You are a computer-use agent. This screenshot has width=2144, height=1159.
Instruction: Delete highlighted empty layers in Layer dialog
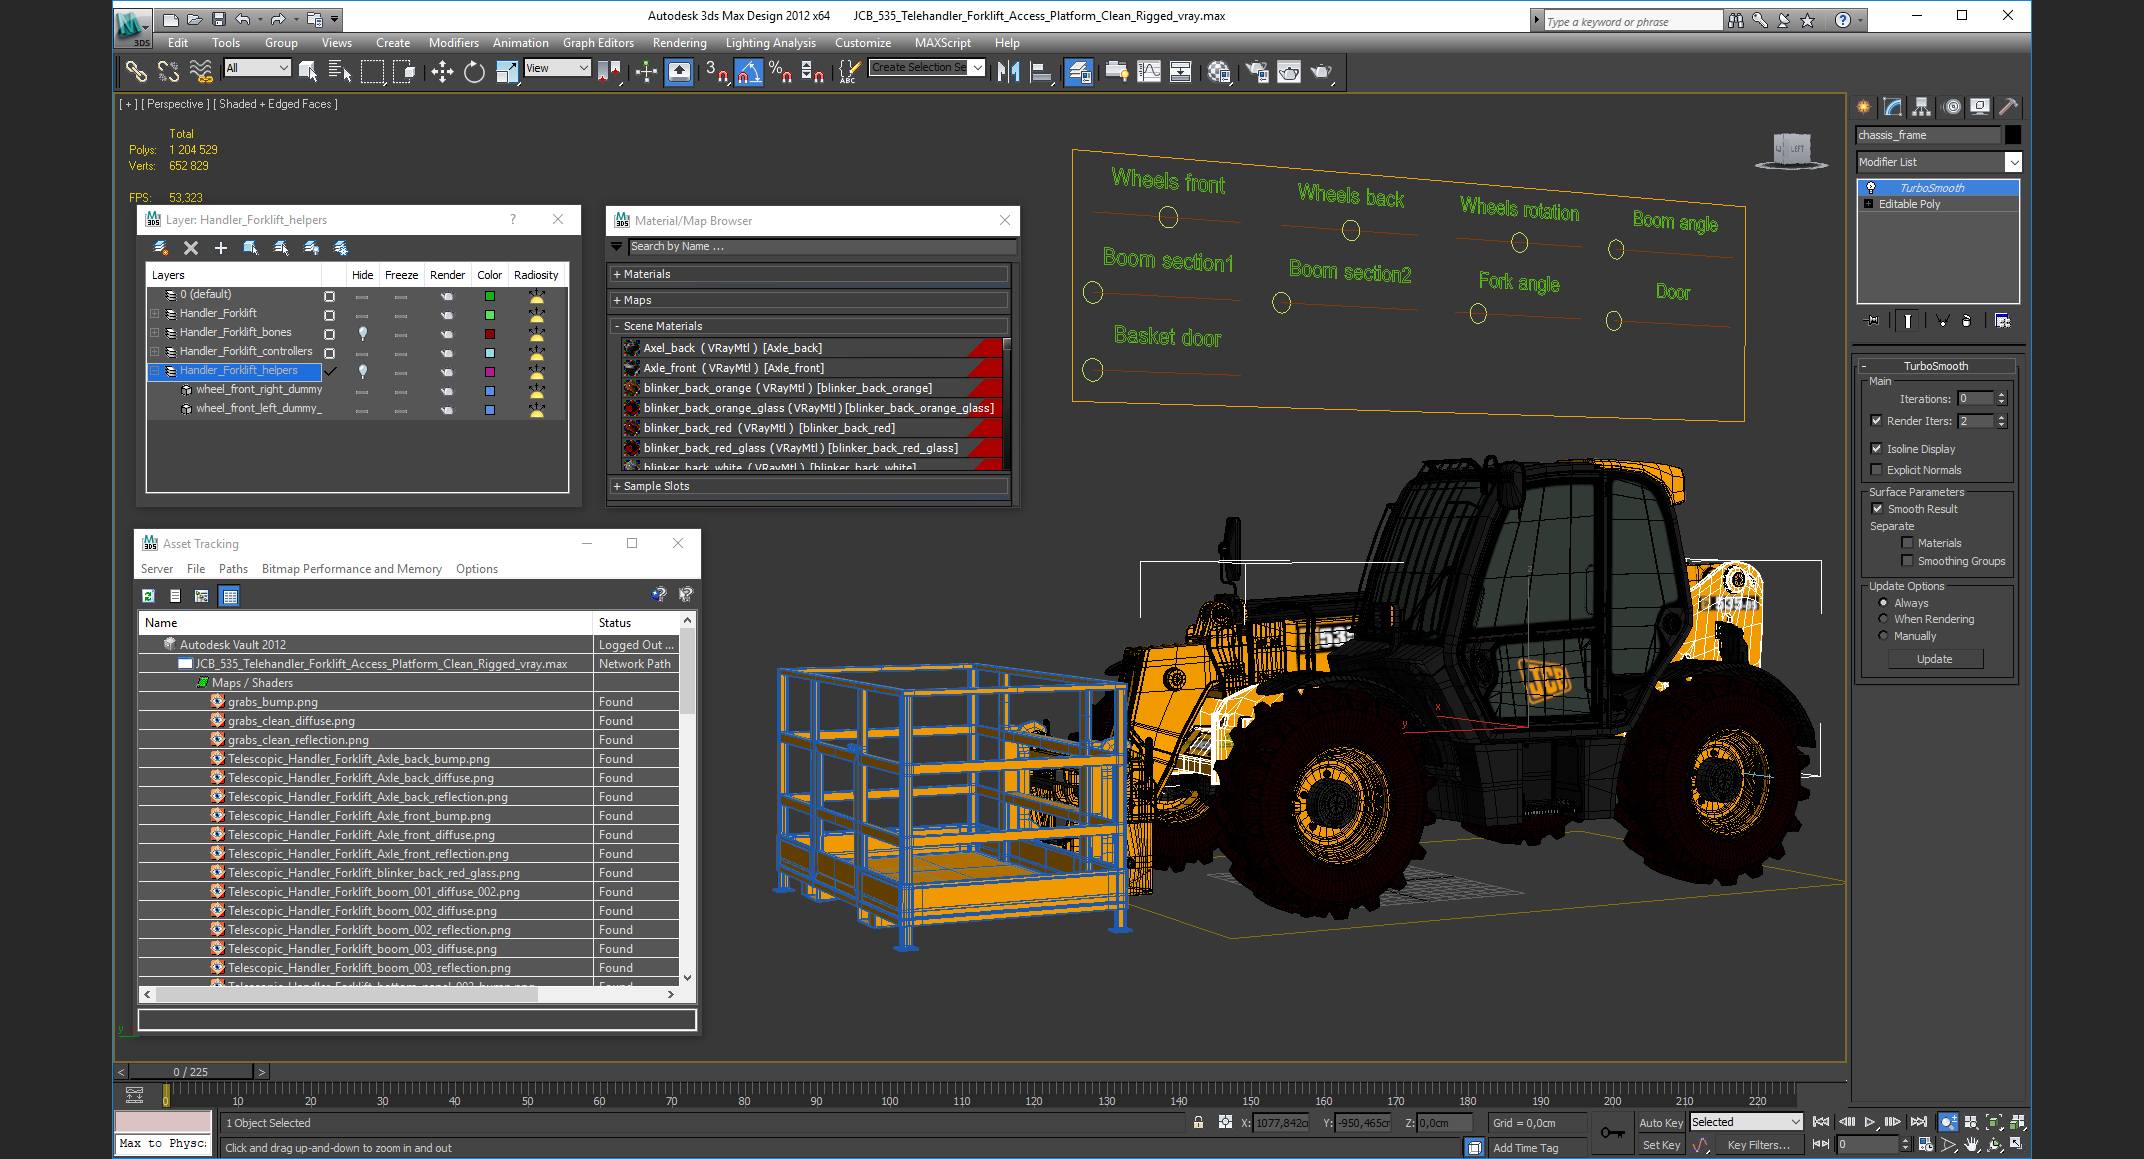coord(191,248)
